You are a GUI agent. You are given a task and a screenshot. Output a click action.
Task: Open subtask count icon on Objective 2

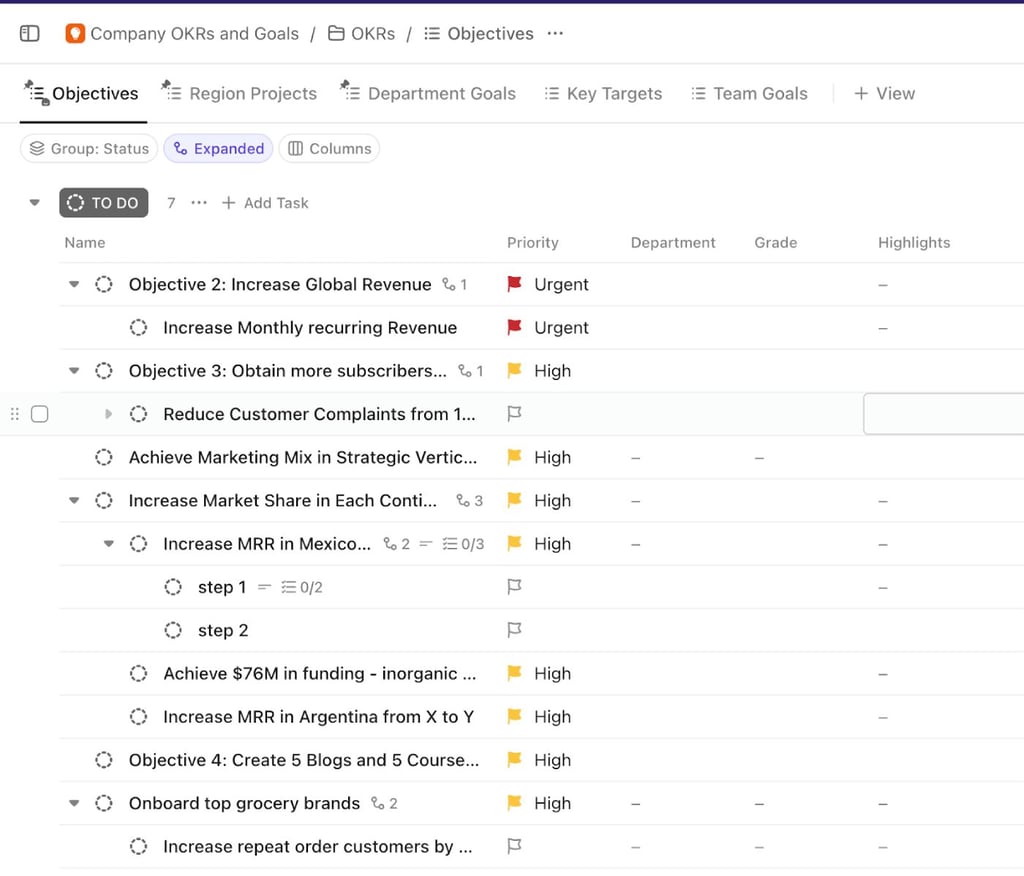click(455, 284)
